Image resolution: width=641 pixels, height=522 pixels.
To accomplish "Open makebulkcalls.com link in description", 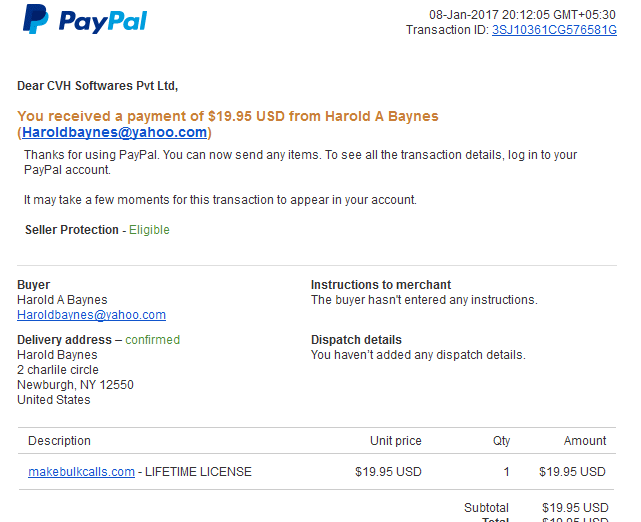I will pyautogui.click(x=81, y=472).
